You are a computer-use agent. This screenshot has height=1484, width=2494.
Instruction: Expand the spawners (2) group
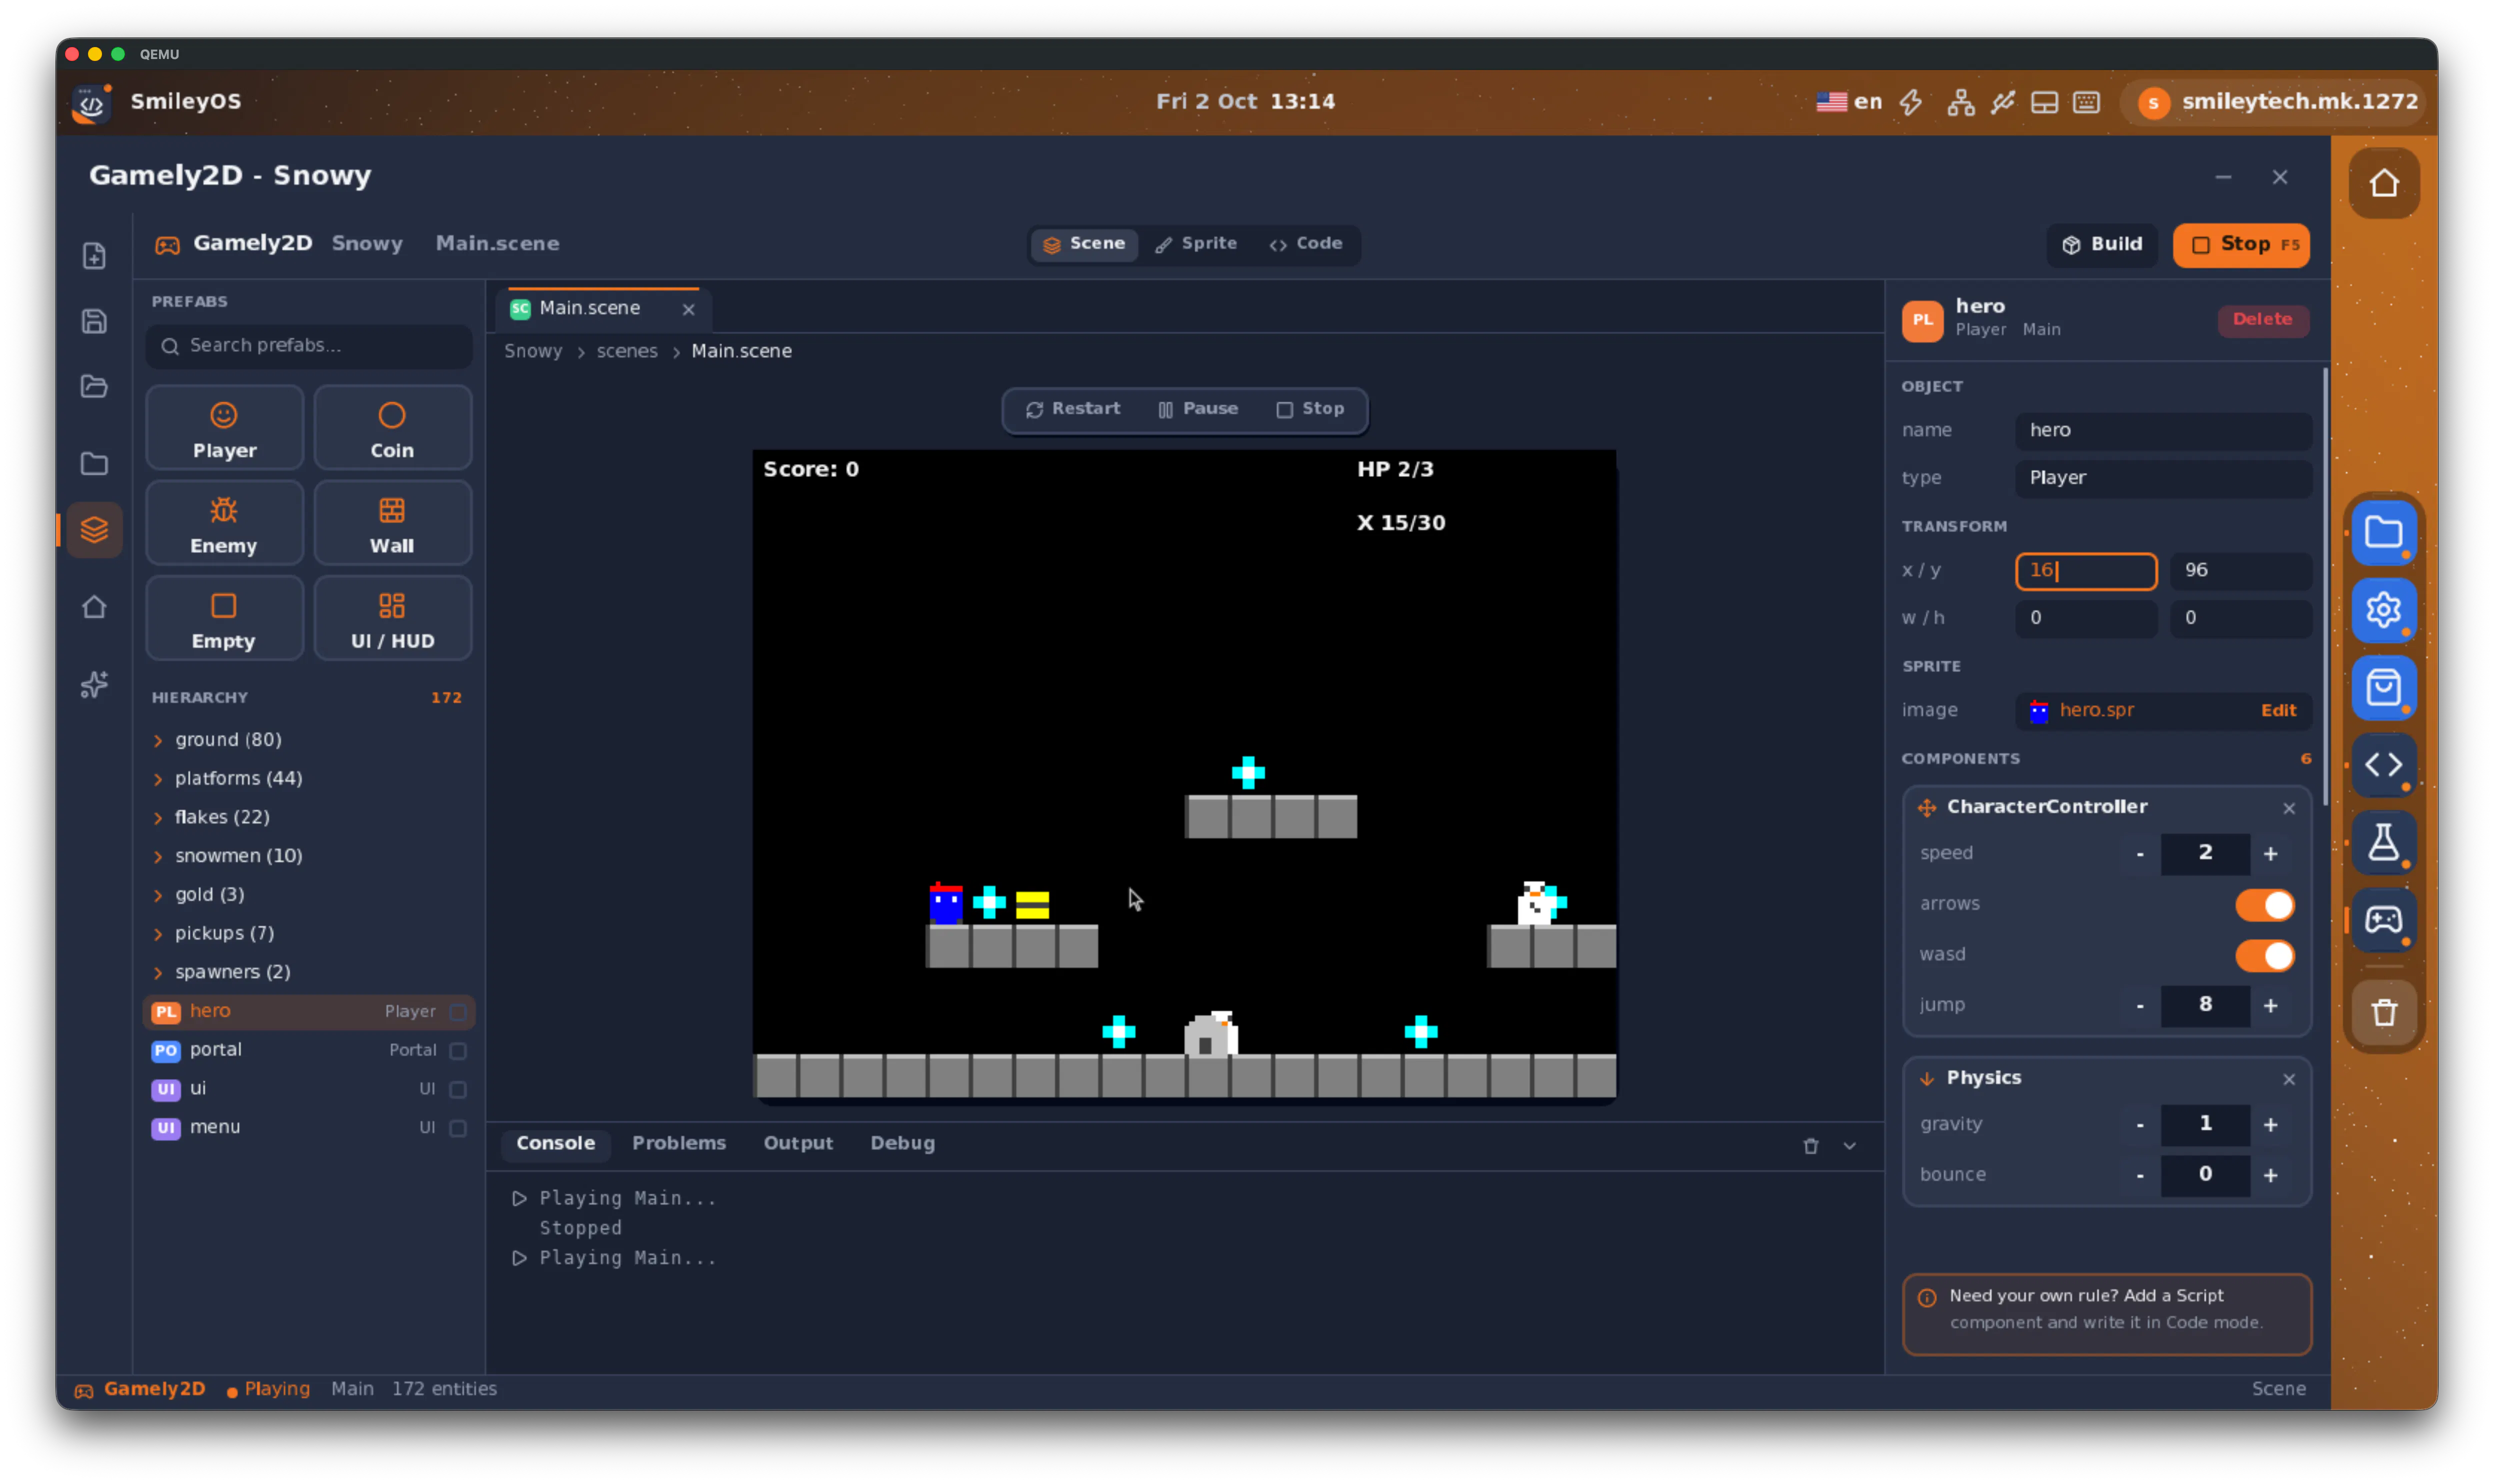point(158,972)
